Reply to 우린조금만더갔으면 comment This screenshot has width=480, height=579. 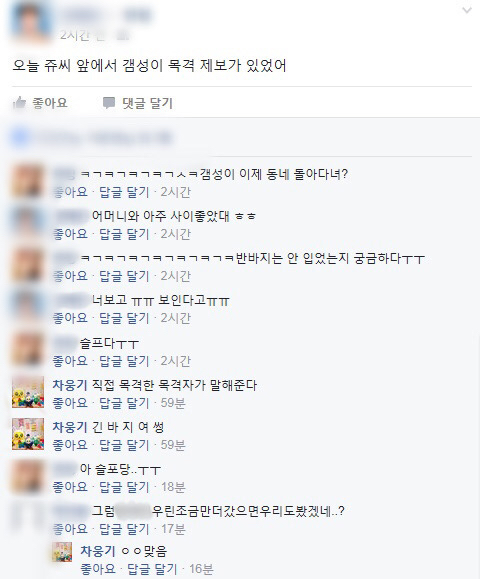coord(124,529)
